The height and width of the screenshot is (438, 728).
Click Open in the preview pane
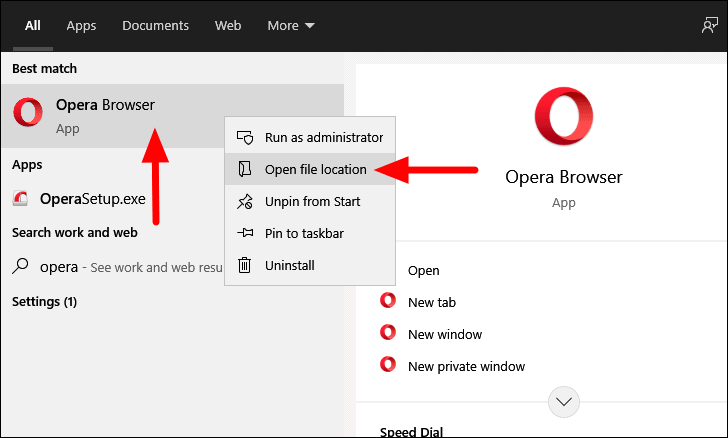(x=423, y=270)
